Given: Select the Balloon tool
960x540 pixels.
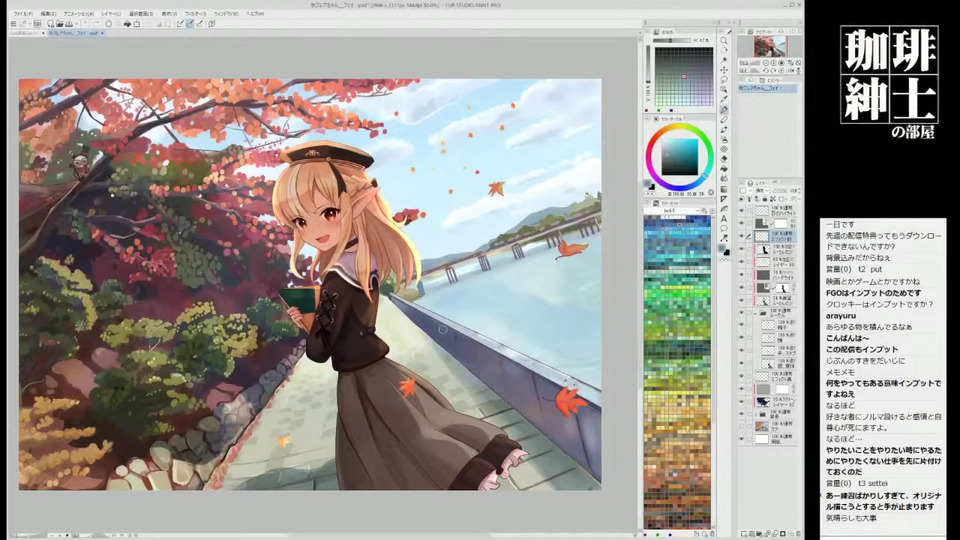Looking at the screenshot, I should point(724,228).
